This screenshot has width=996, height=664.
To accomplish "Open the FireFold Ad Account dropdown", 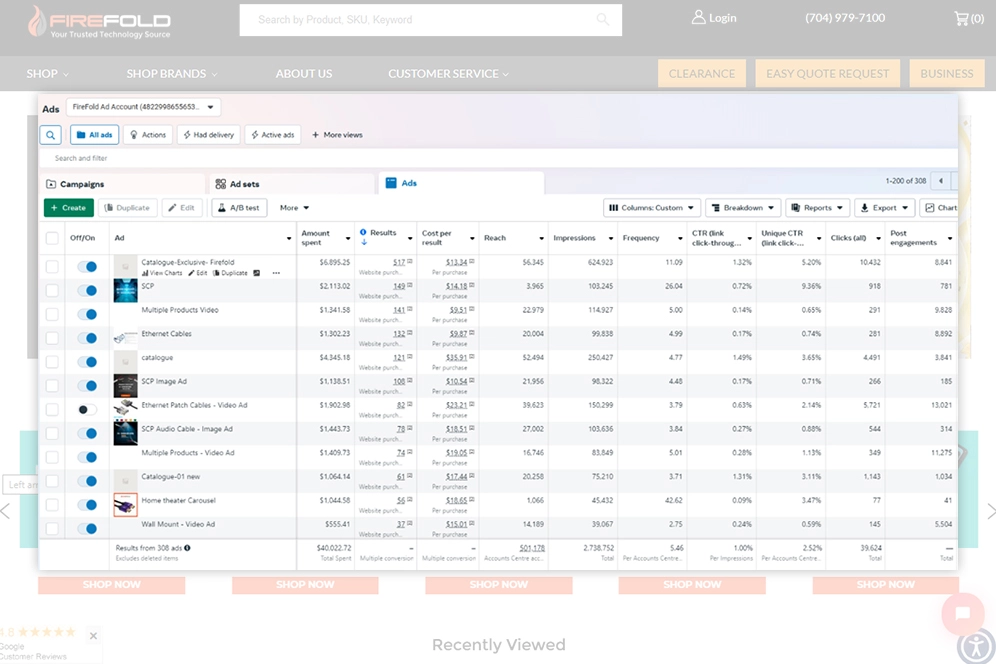I will [144, 107].
